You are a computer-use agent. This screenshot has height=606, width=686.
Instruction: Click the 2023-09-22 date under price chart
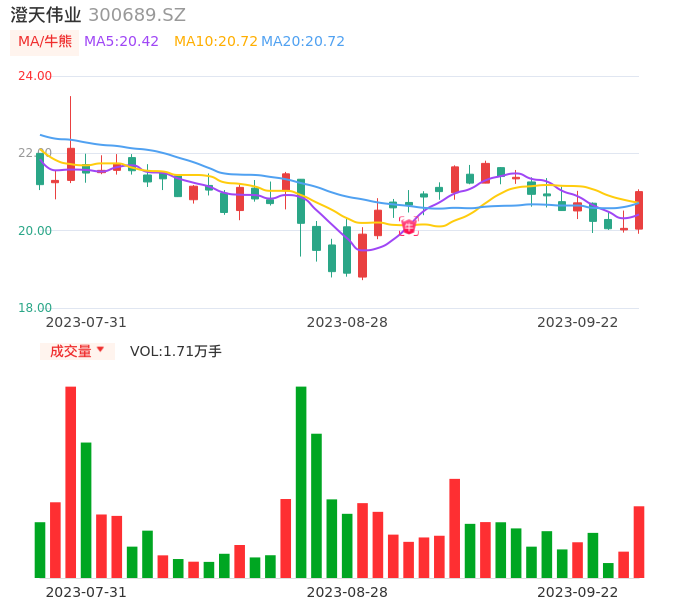coord(578,322)
